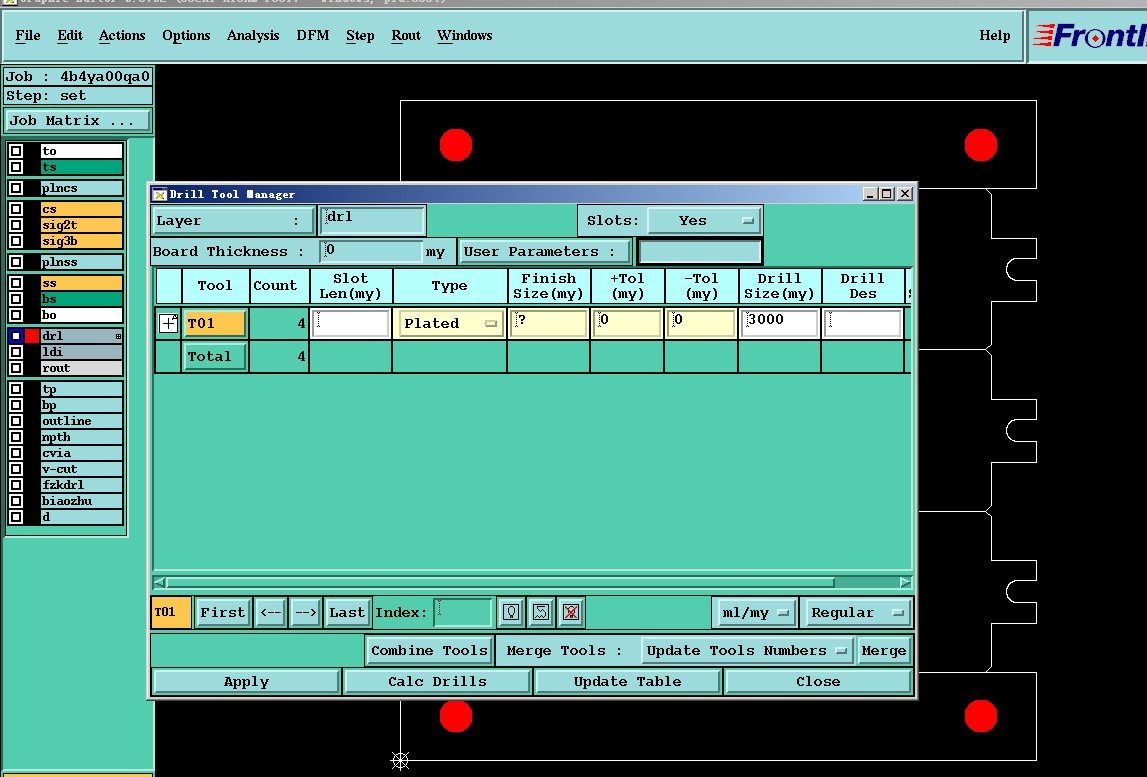The image size is (1147, 777).
Task: Click the Layer button in Drill Tool Manager
Action: tap(232, 220)
